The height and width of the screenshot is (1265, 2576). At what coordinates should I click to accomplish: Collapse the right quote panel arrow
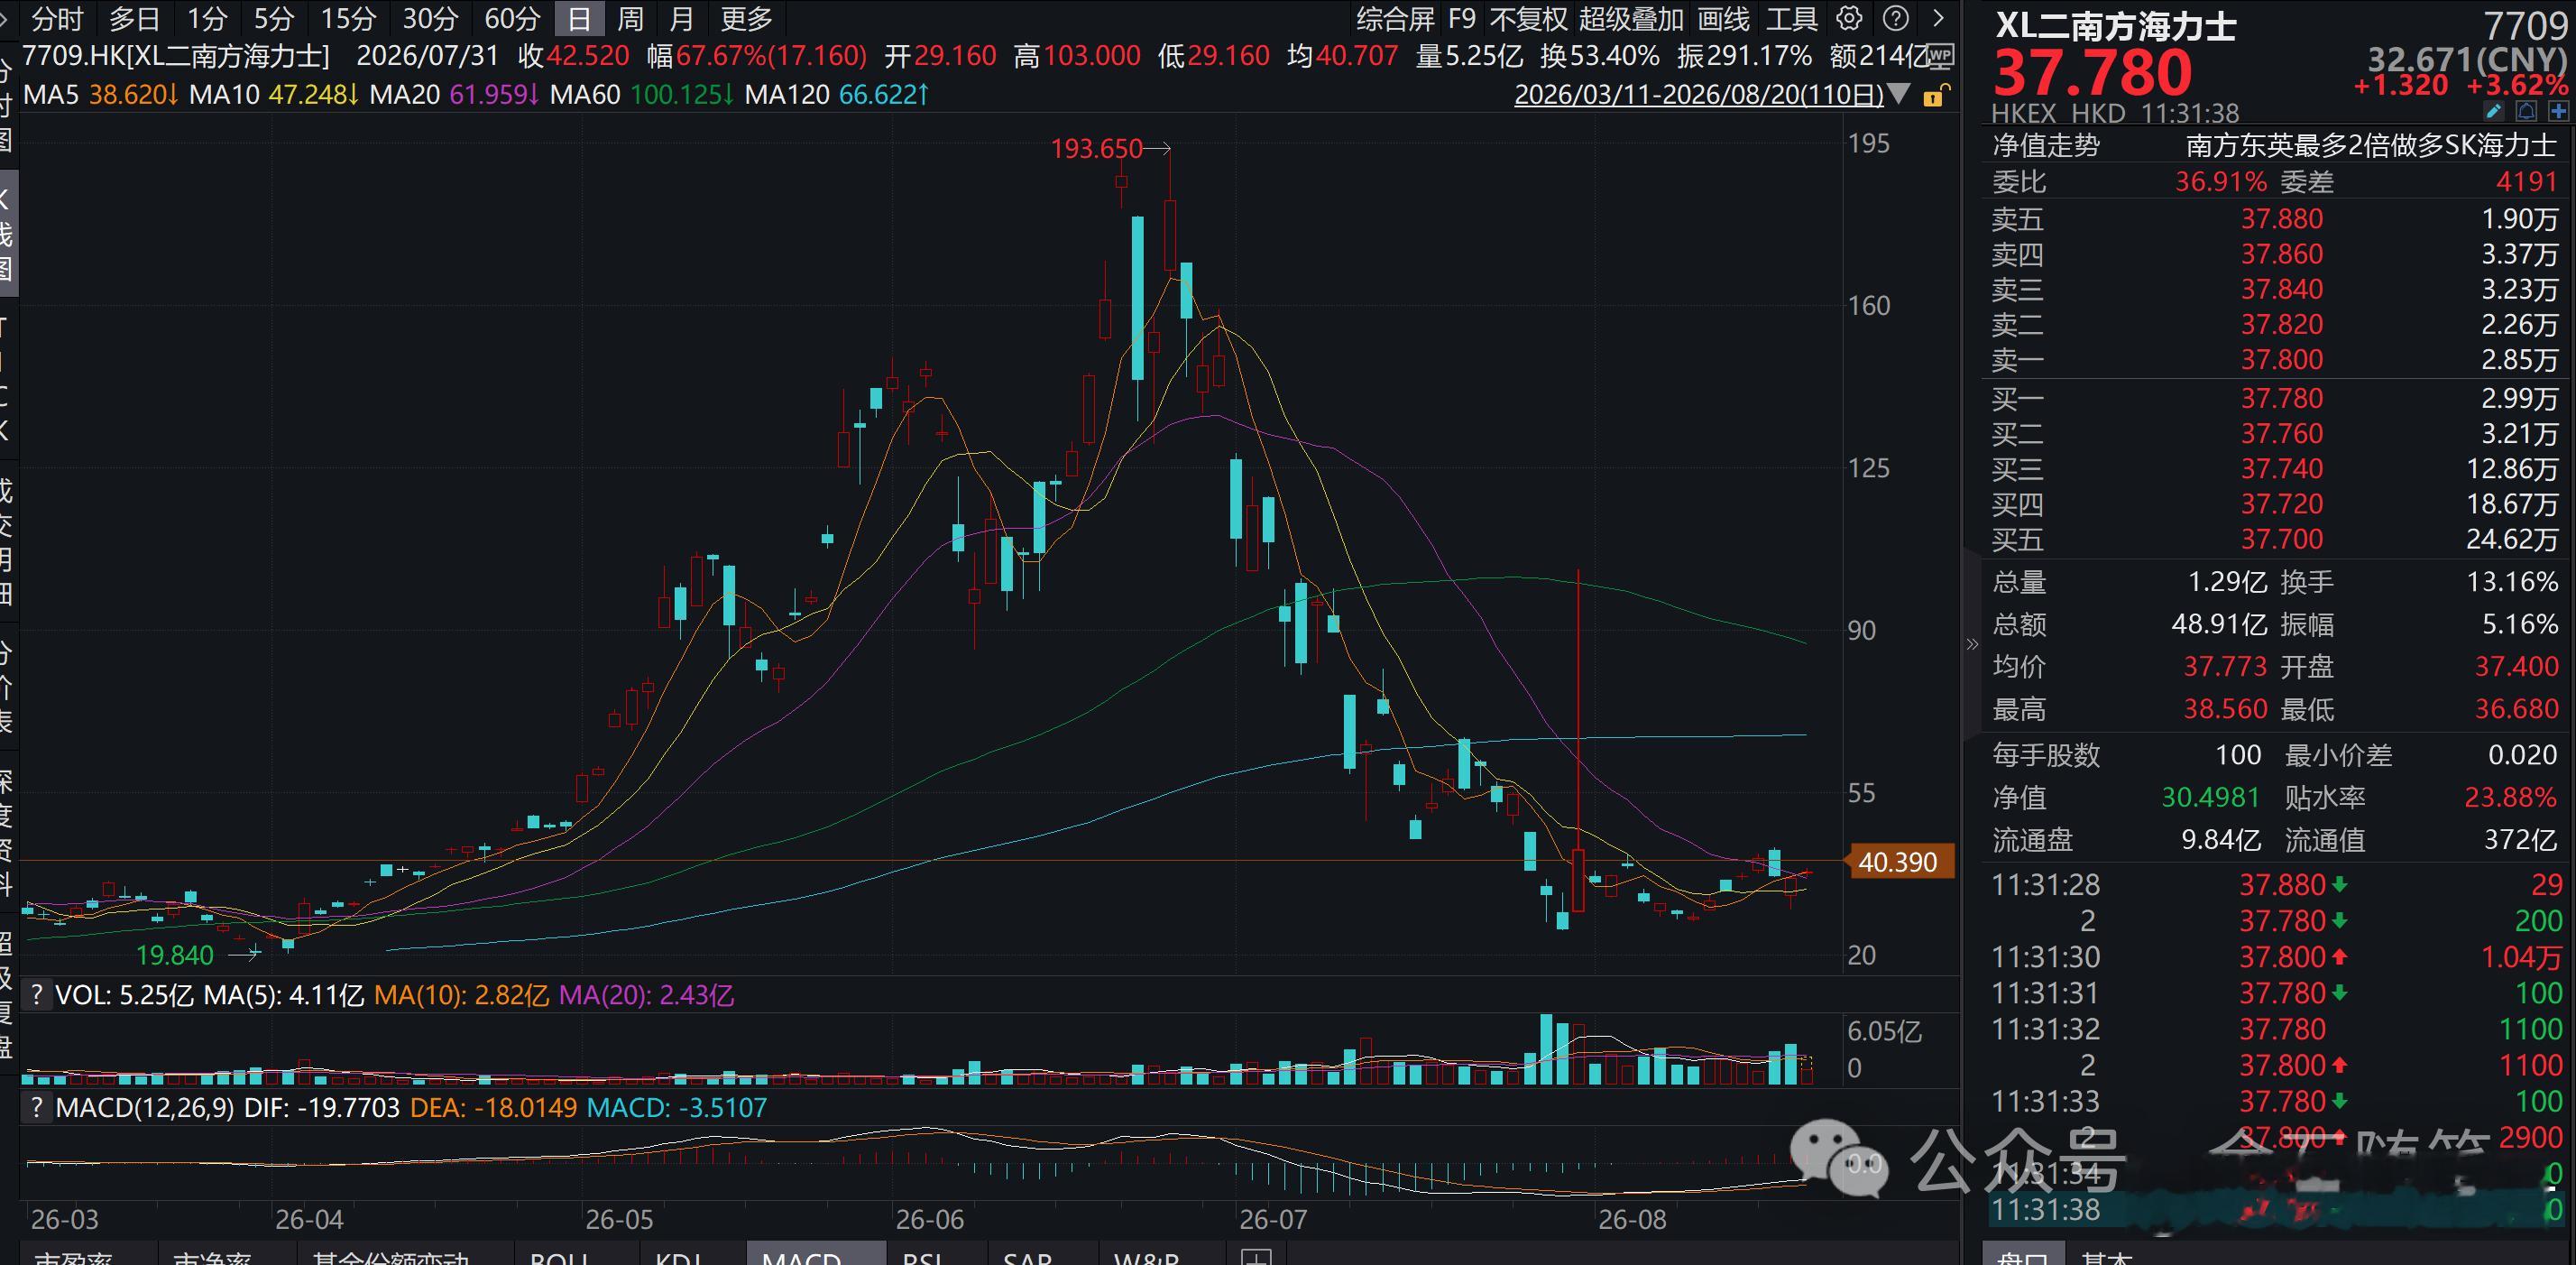[x=1972, y=644]
